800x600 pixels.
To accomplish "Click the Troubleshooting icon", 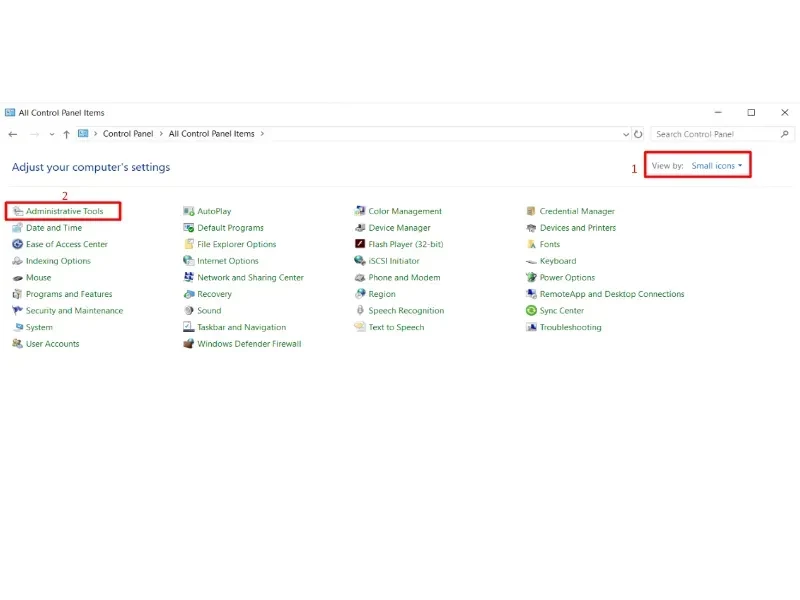I will coord(531,327).
